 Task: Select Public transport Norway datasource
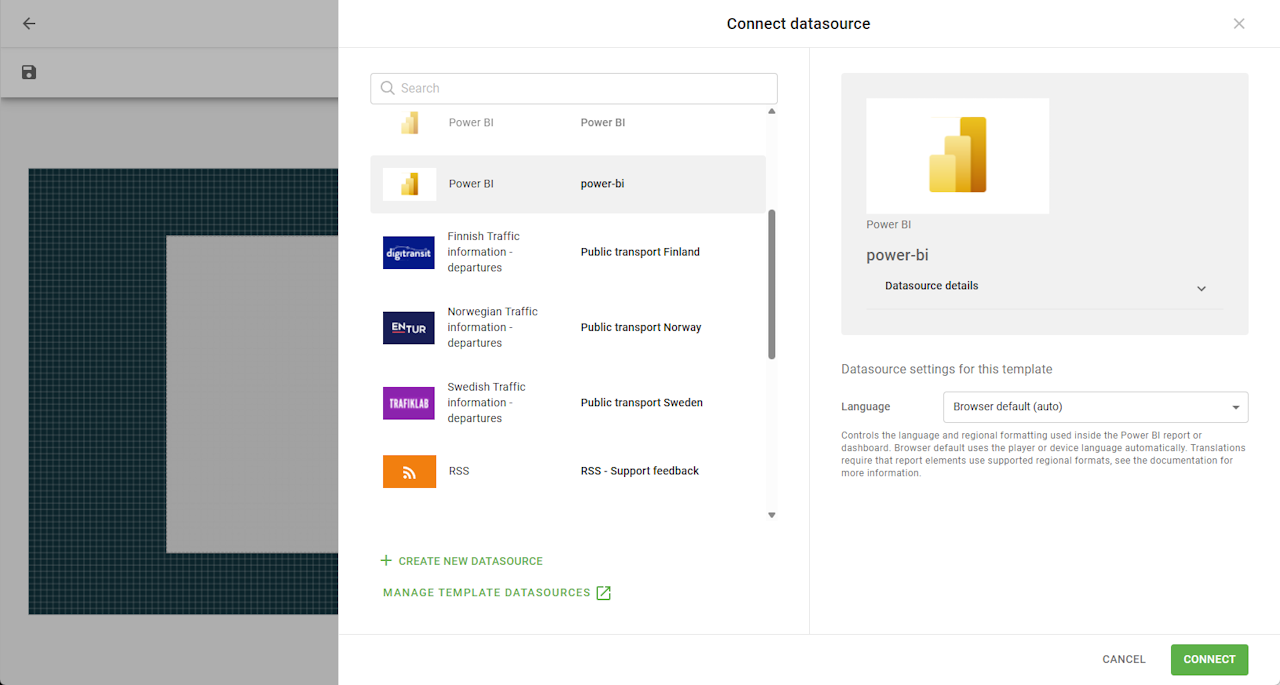568,327
